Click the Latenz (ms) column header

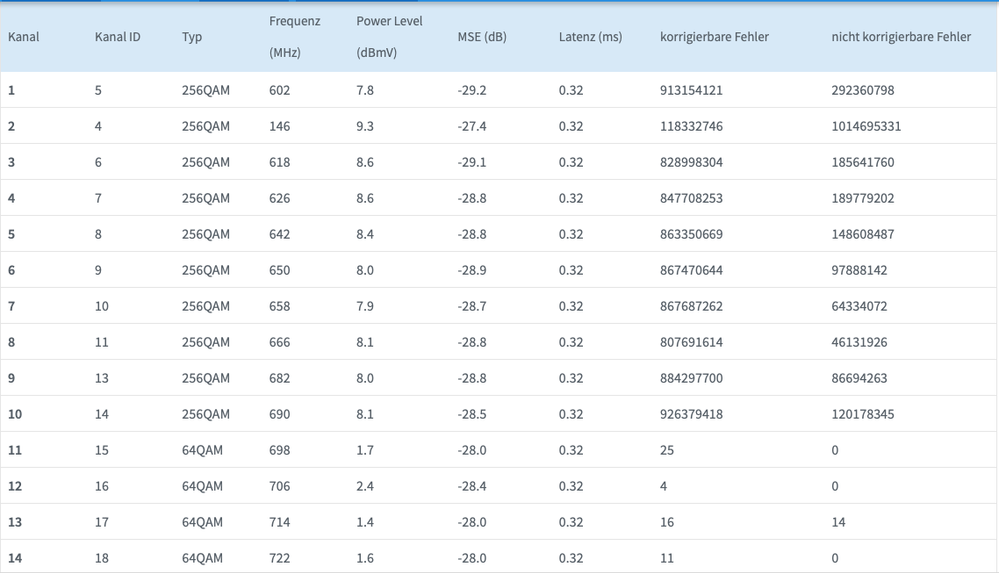(x=590, y=37)
